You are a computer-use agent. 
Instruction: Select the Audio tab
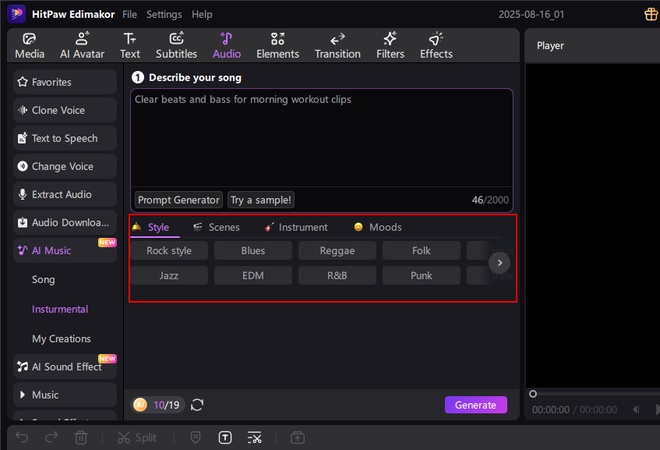click(x=226, y=45)
